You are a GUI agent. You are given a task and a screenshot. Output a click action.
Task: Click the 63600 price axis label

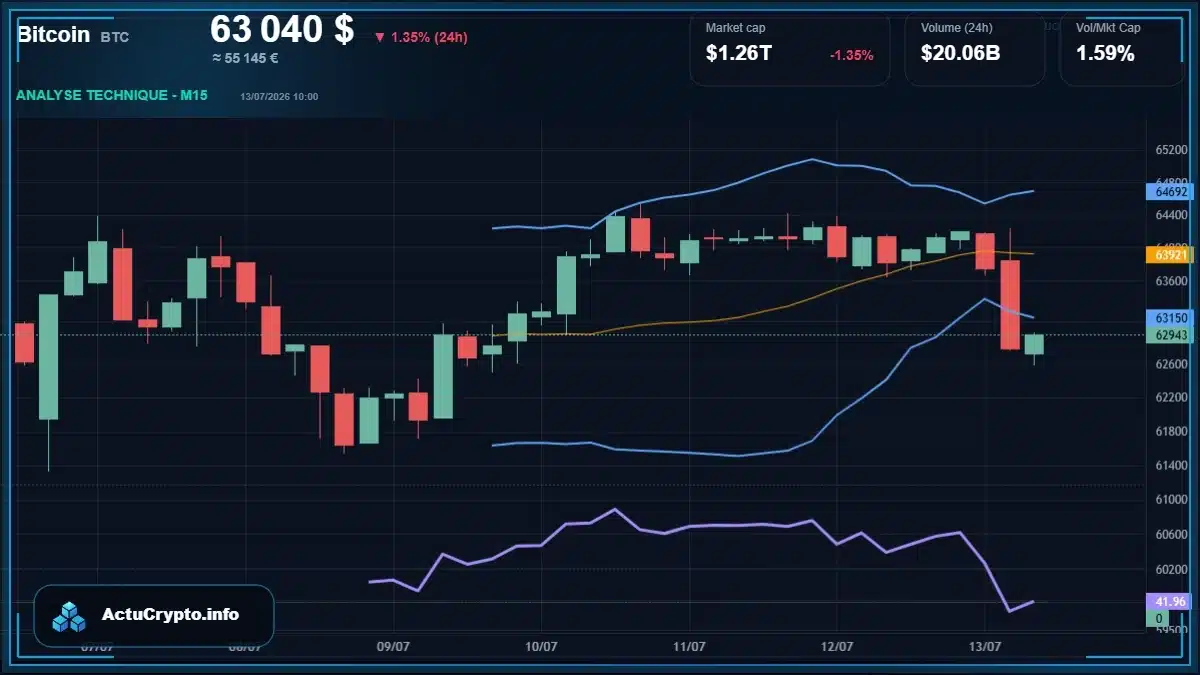point(1170,281)
